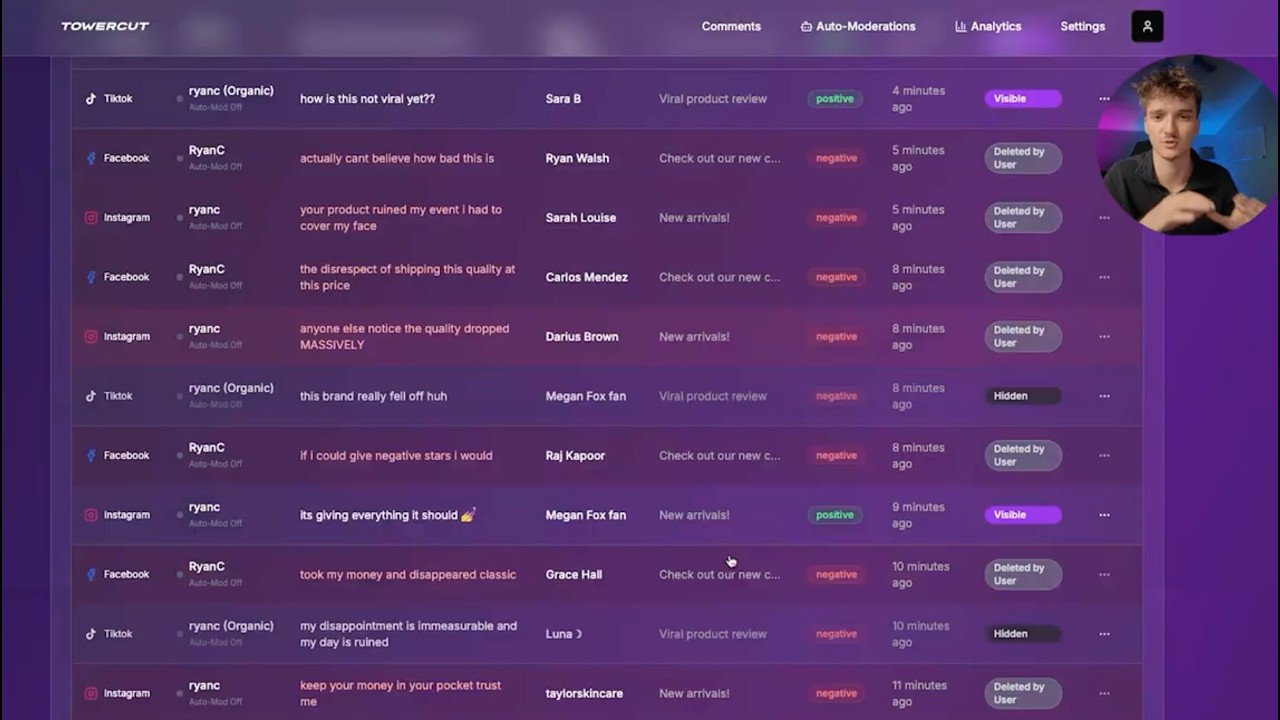Click the Instagram icon in taylorskincare row

[91, 693]
